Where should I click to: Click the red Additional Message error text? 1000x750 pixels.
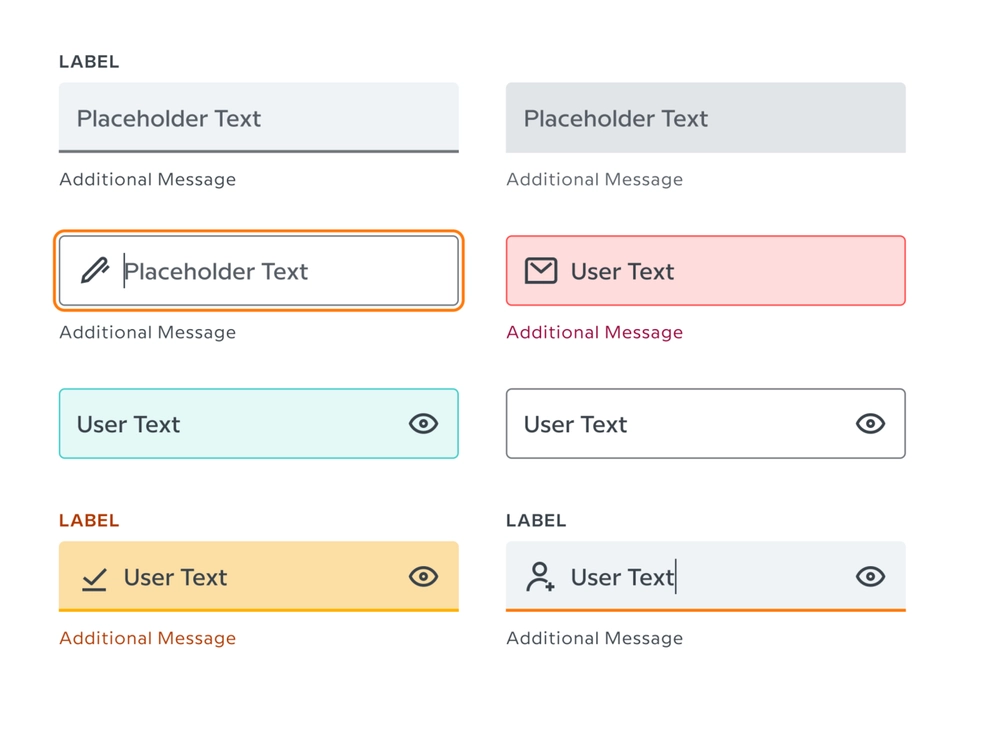(x=594, y=332)
